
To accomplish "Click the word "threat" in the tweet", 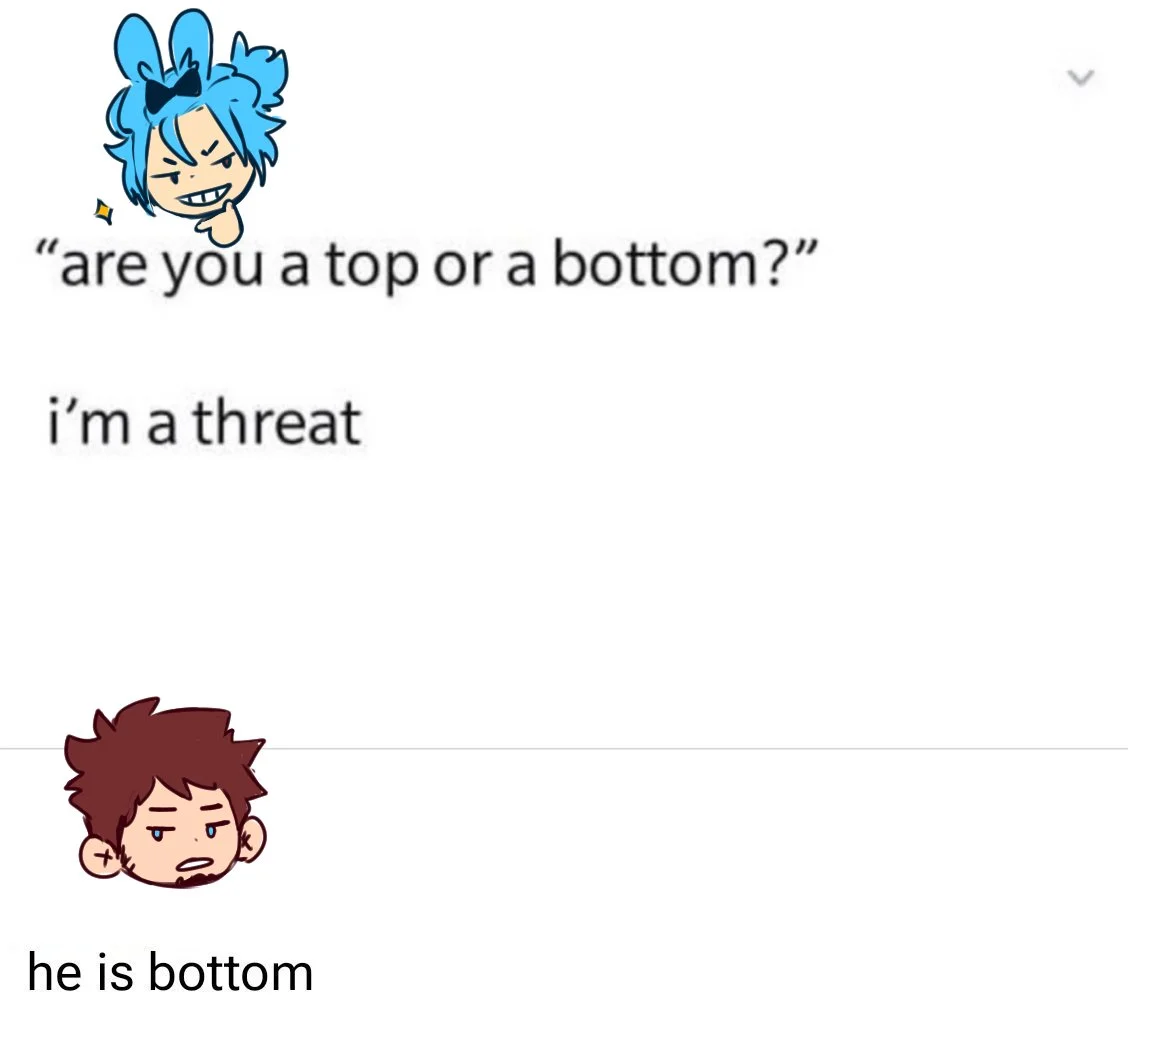I will click(278, 423).
